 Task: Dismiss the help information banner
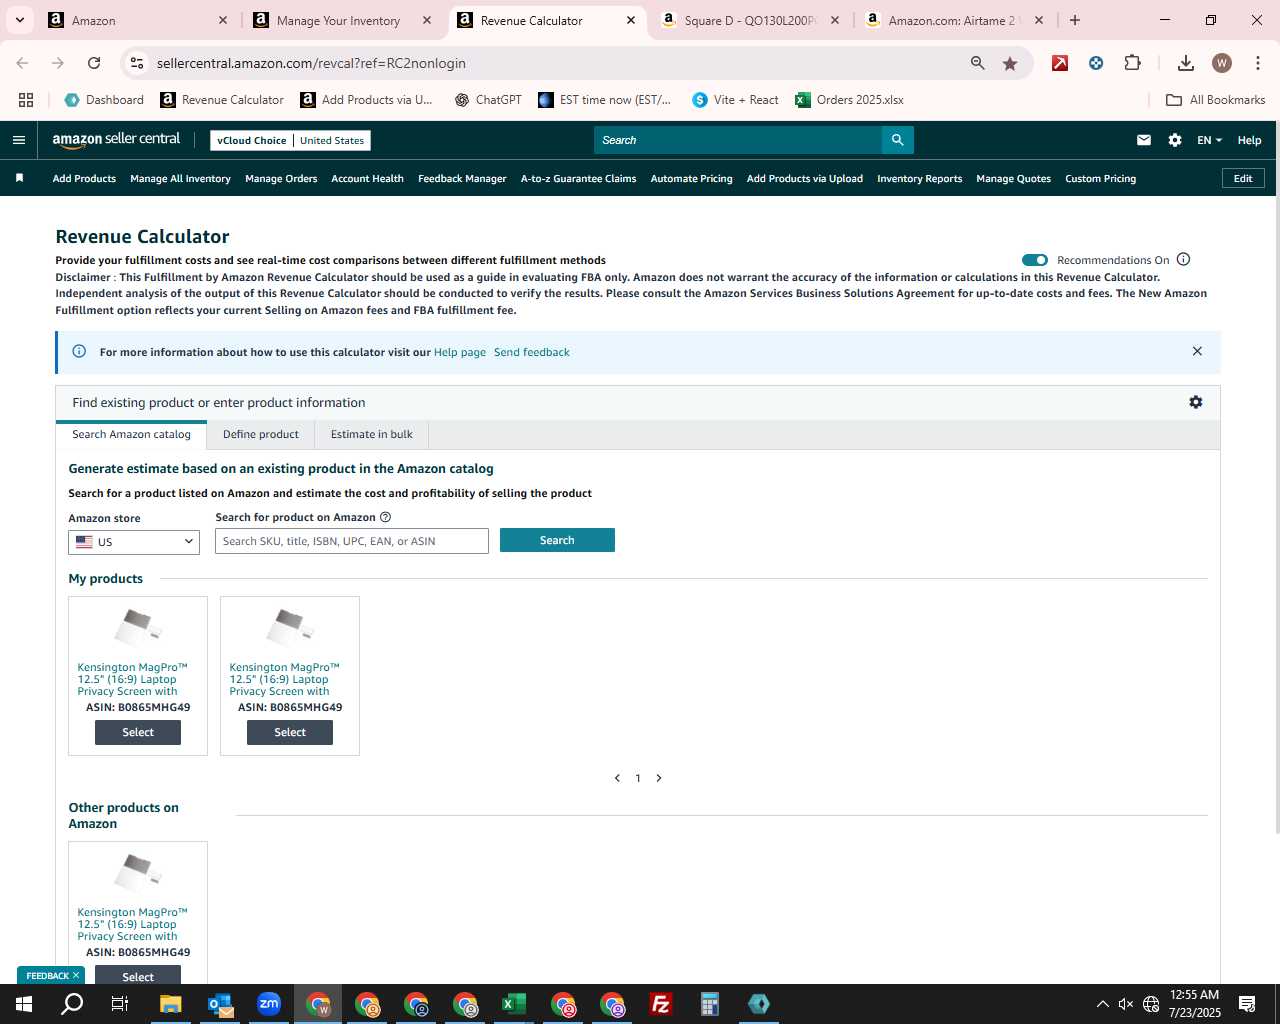click(1197, 351)
